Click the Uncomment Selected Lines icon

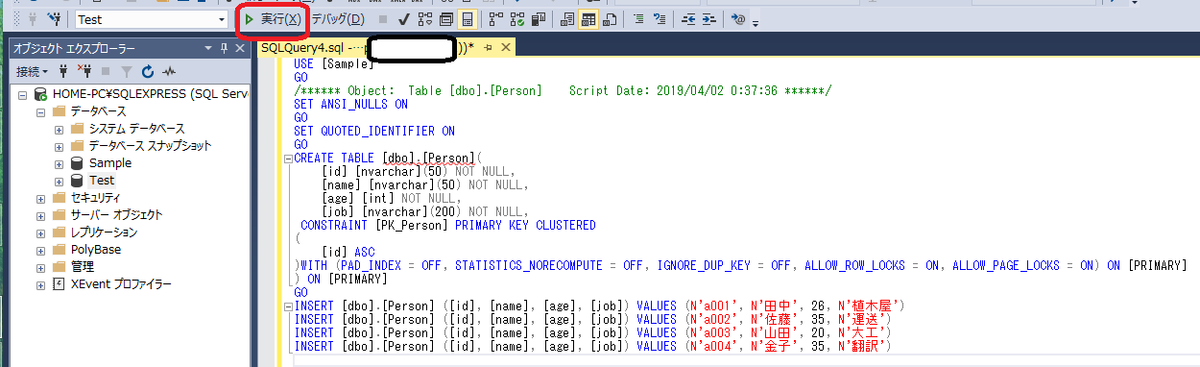point(659,19)
